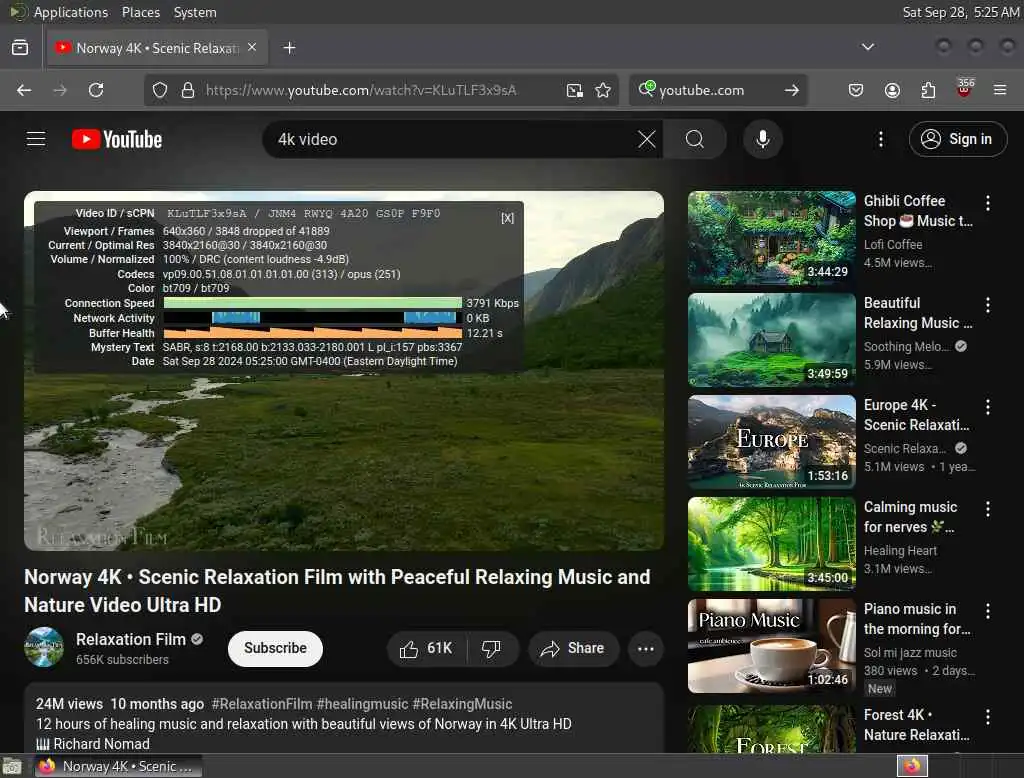The width and height of the screenshot is (1024, 778).
Task: Go forward with the browser forward arrow
Action: pos(60,90)
